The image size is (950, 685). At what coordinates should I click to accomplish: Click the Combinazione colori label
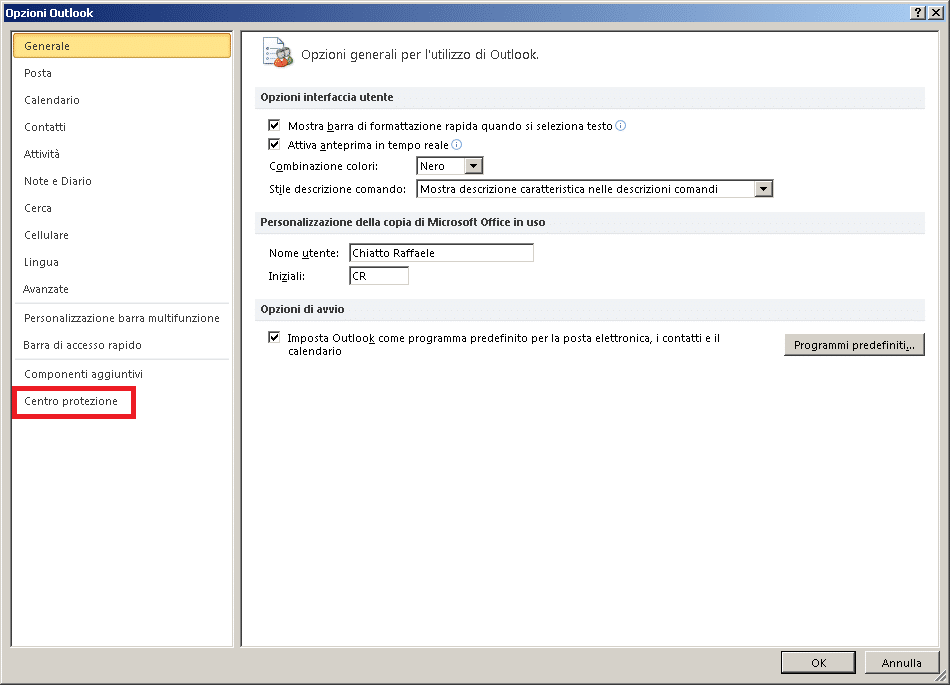(324, 166)
